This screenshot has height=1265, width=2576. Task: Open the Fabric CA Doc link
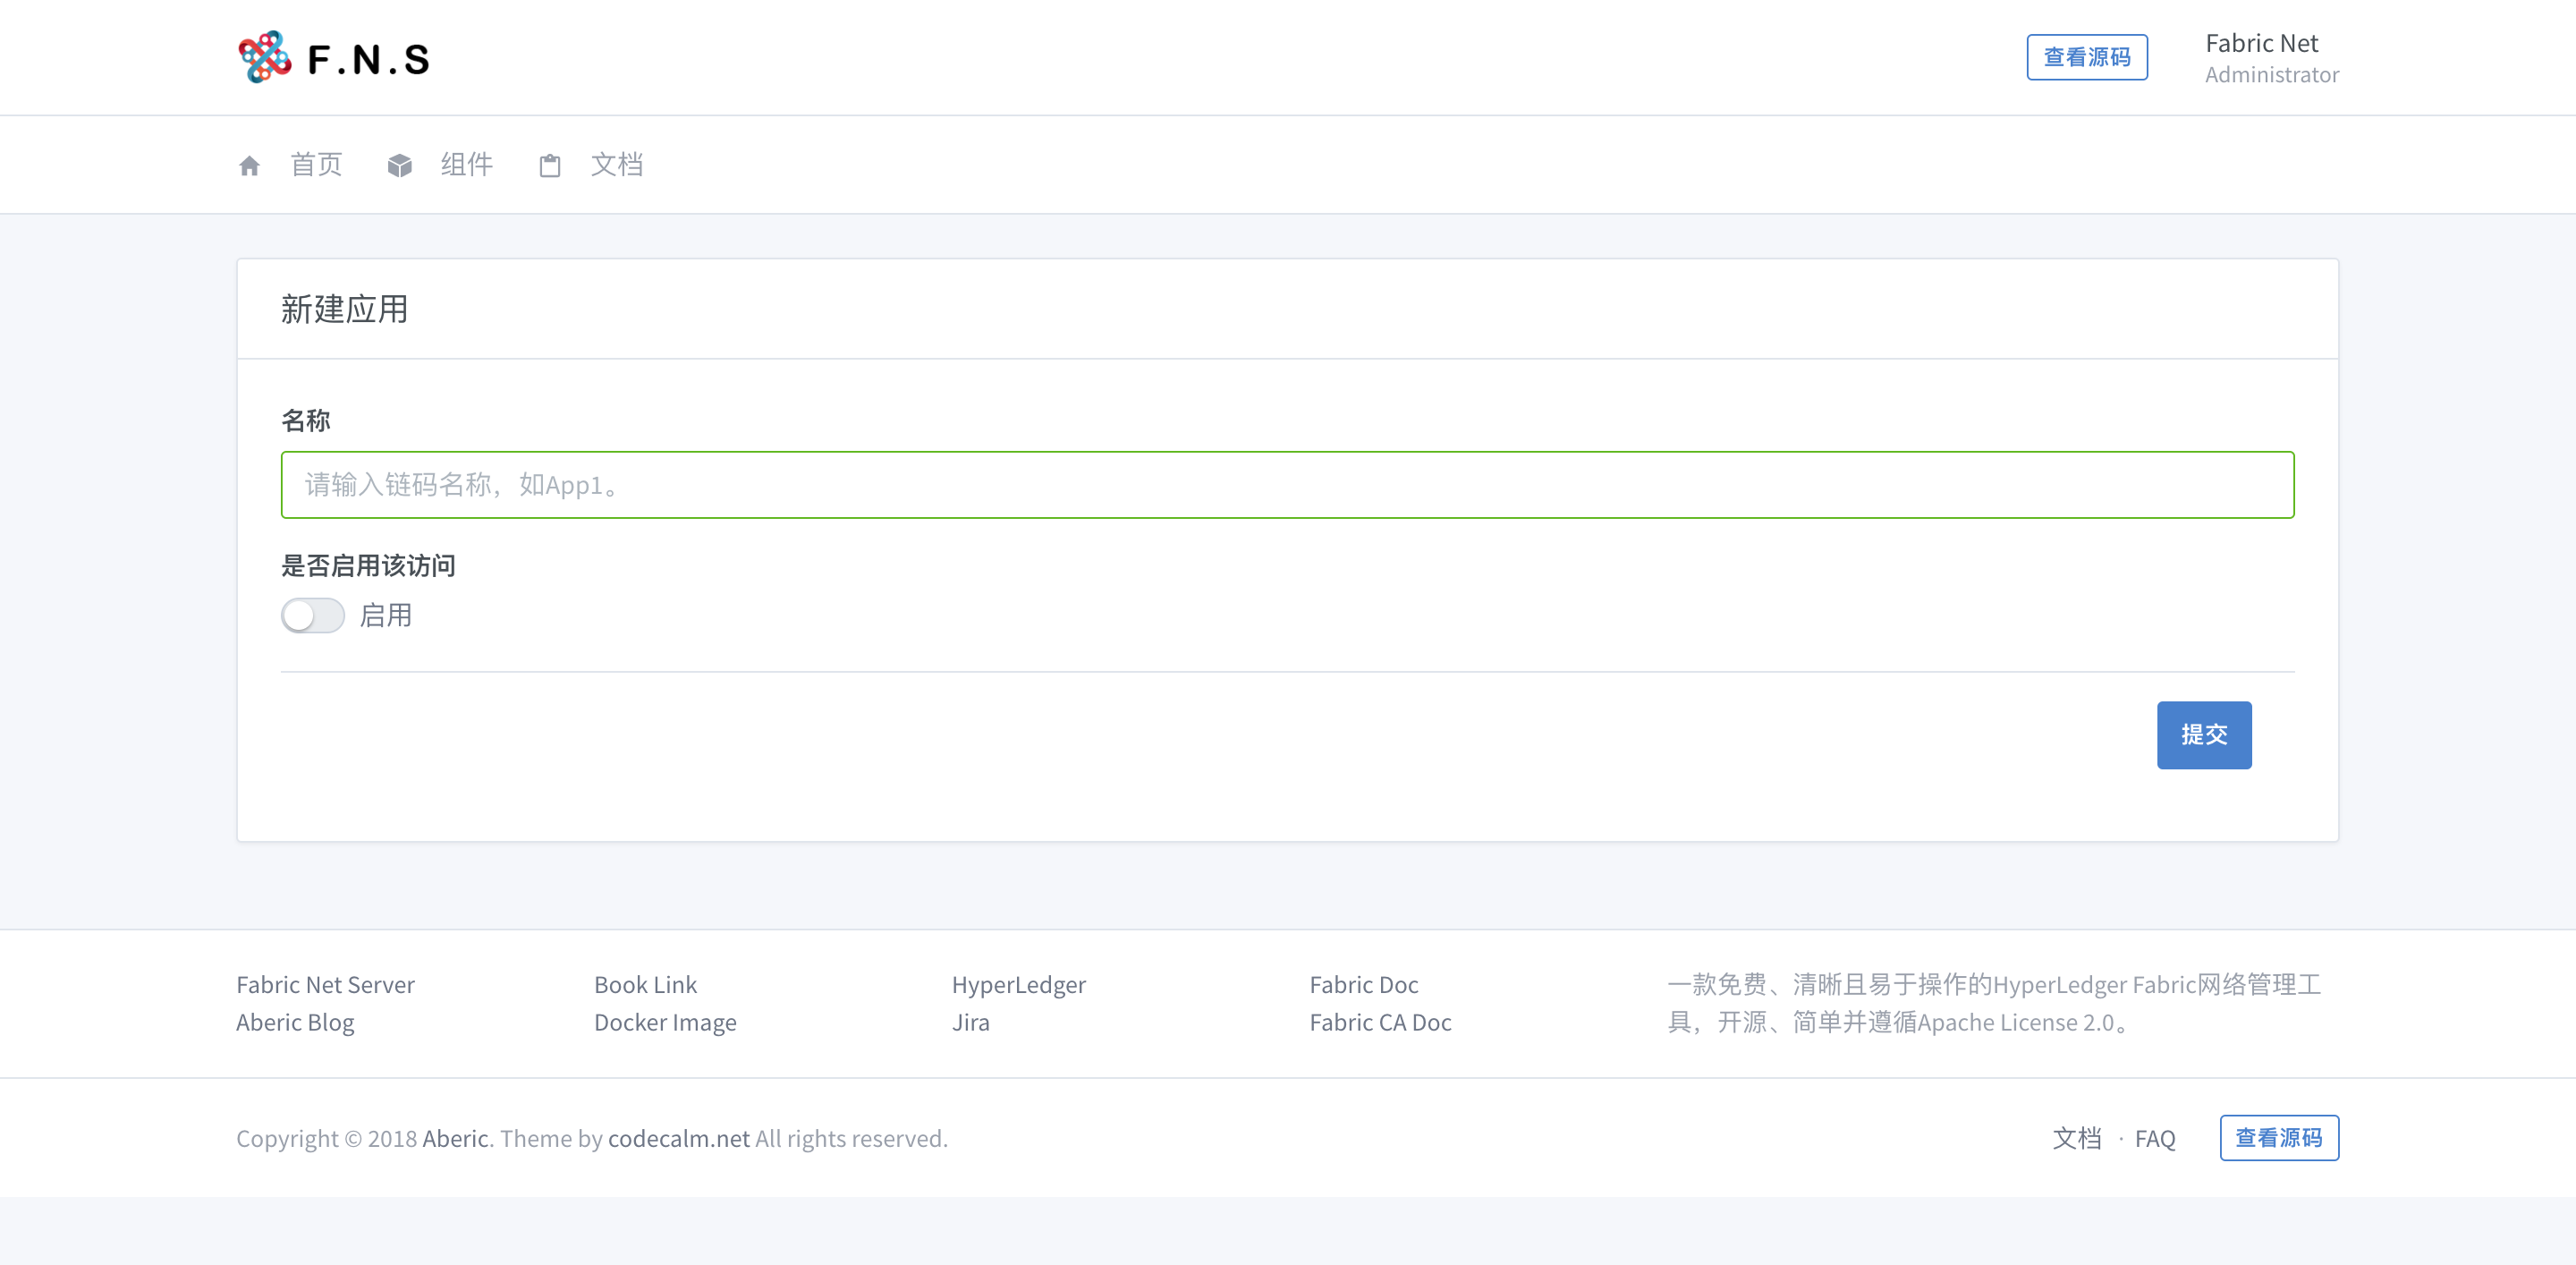coord(1380,1022)
